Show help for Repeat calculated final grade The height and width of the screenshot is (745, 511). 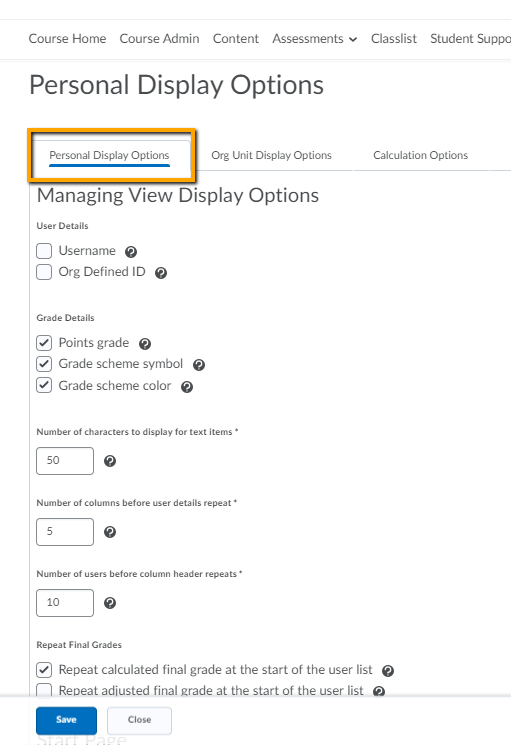388,670
